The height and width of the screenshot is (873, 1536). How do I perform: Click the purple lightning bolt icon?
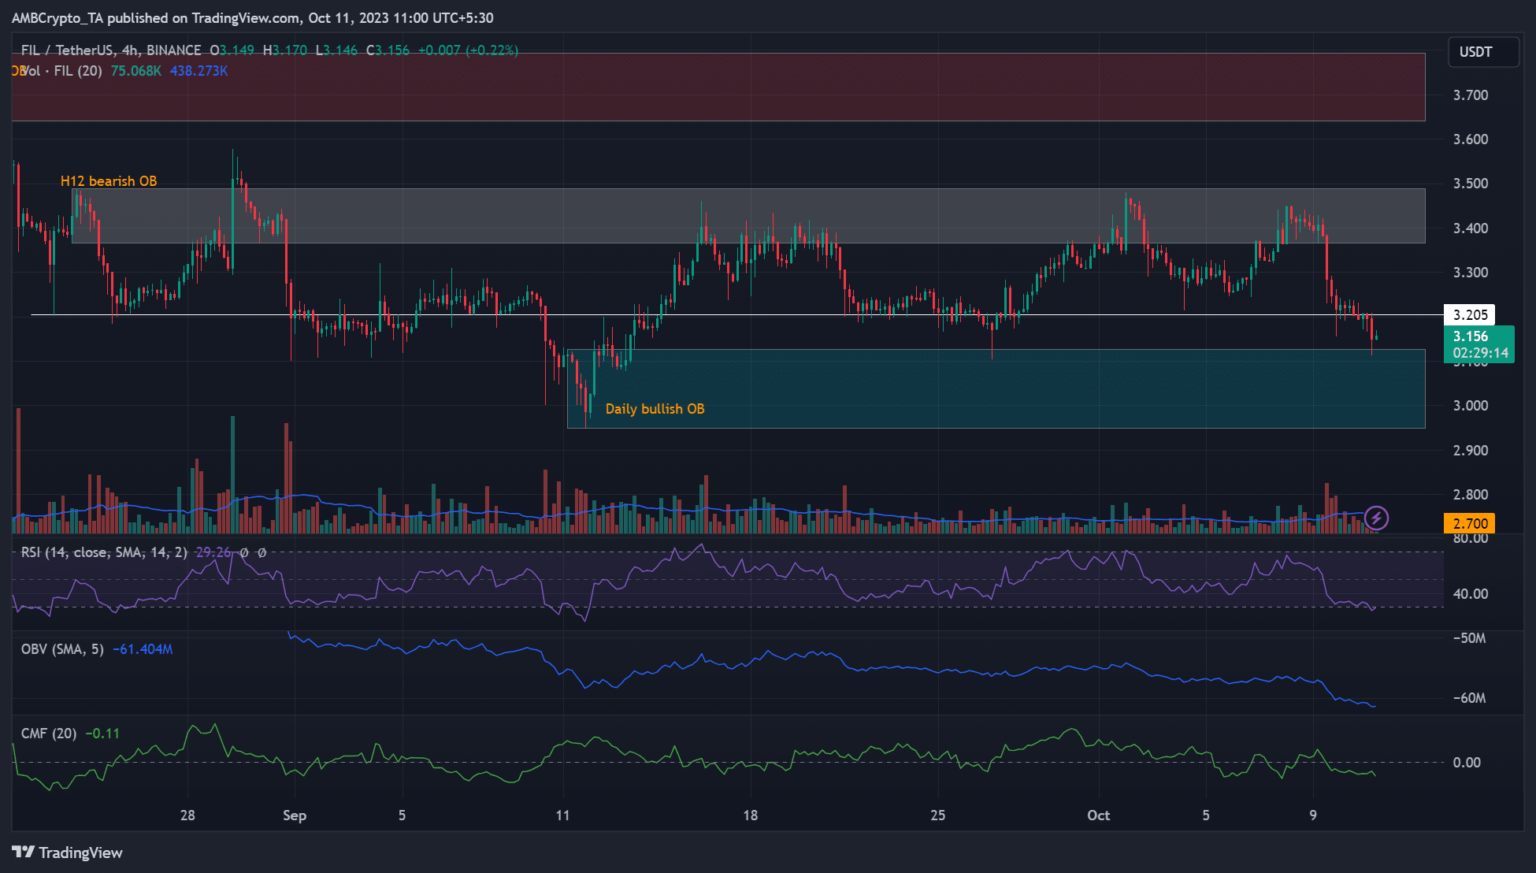pos(1377,517)
